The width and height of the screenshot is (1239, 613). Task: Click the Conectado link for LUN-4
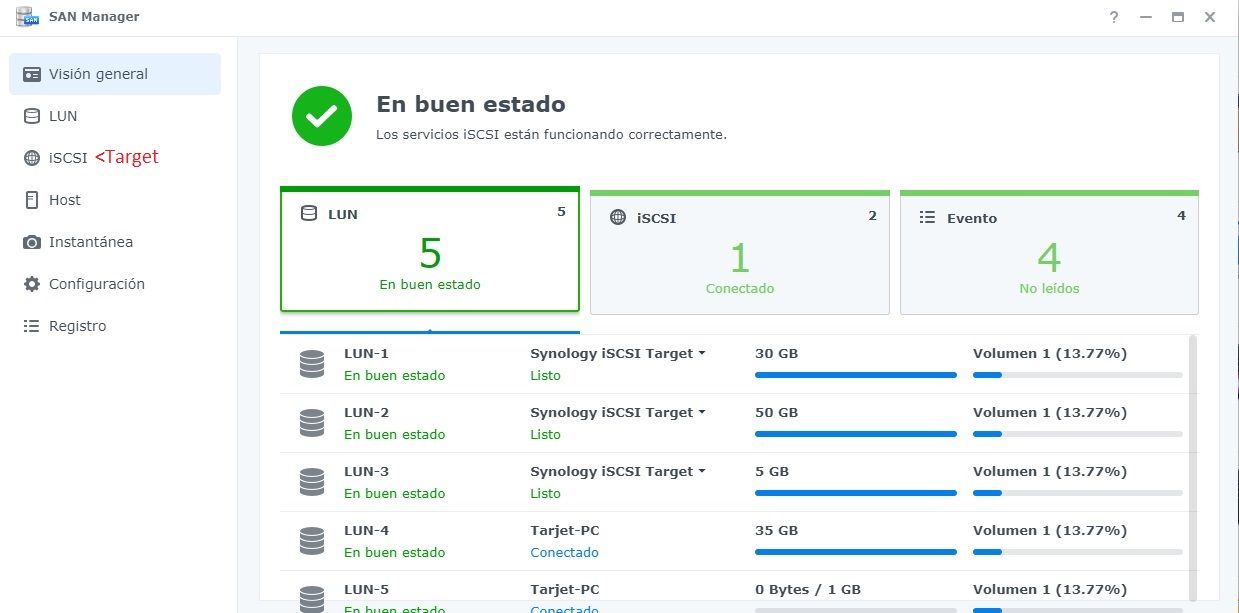(564, 552)
